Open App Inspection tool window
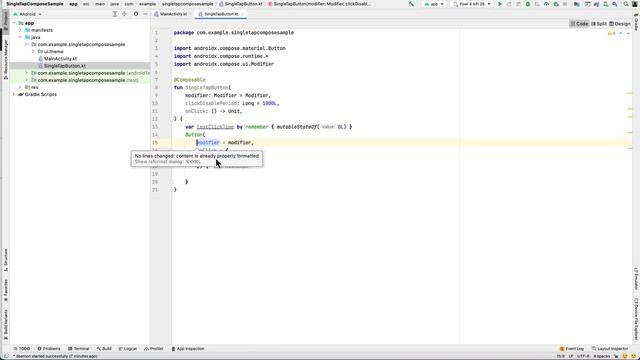 [x=188, y=349]
